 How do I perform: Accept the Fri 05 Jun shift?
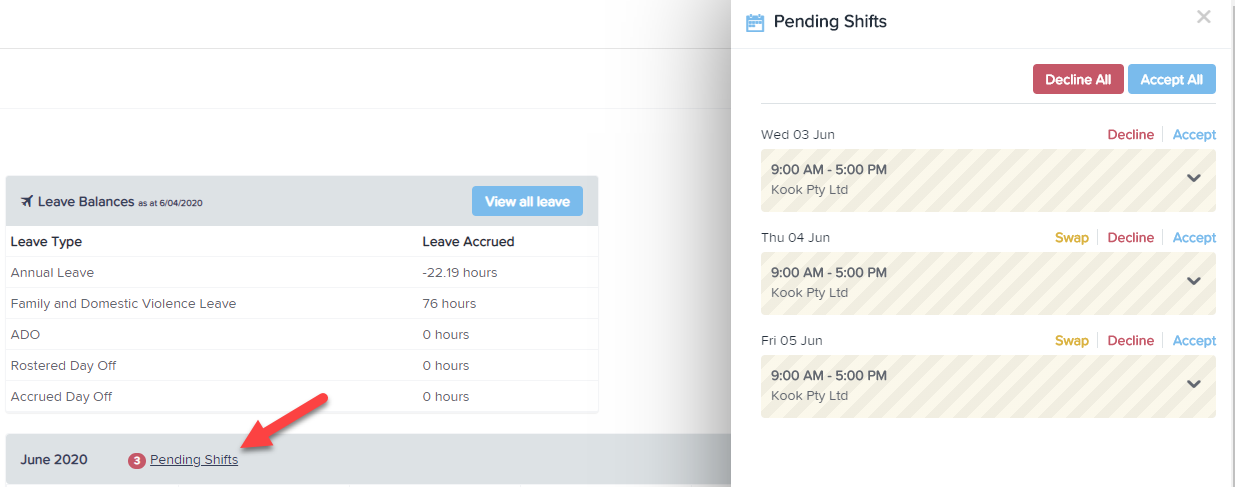[1194, 341]
